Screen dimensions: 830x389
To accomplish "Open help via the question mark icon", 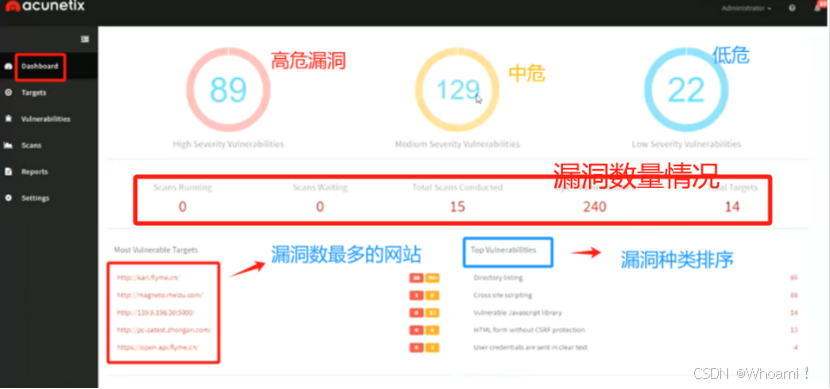I will tap(792, 8).
